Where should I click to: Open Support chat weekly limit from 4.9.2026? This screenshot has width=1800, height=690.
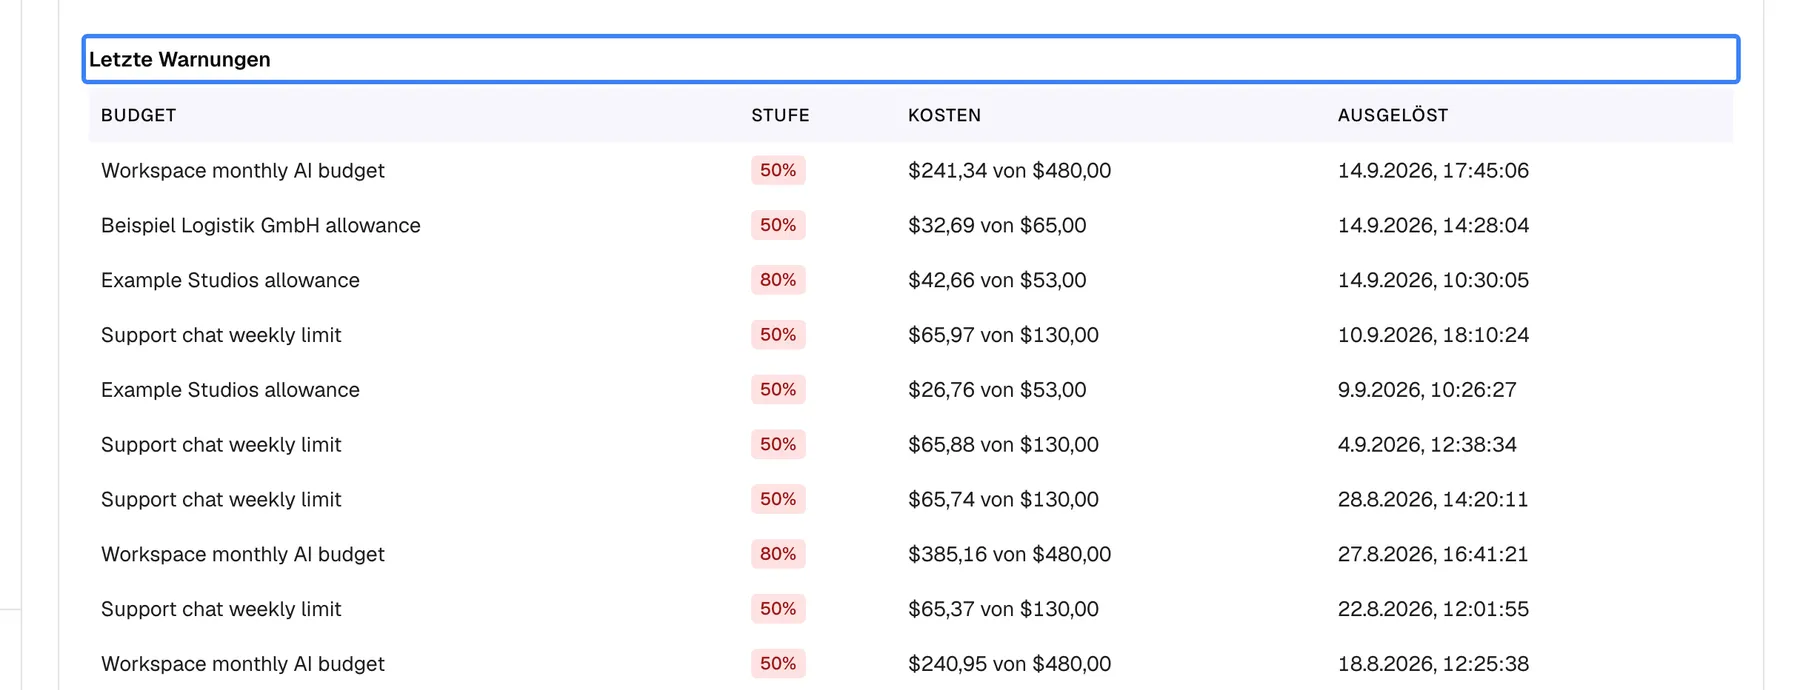click(221, 445)
